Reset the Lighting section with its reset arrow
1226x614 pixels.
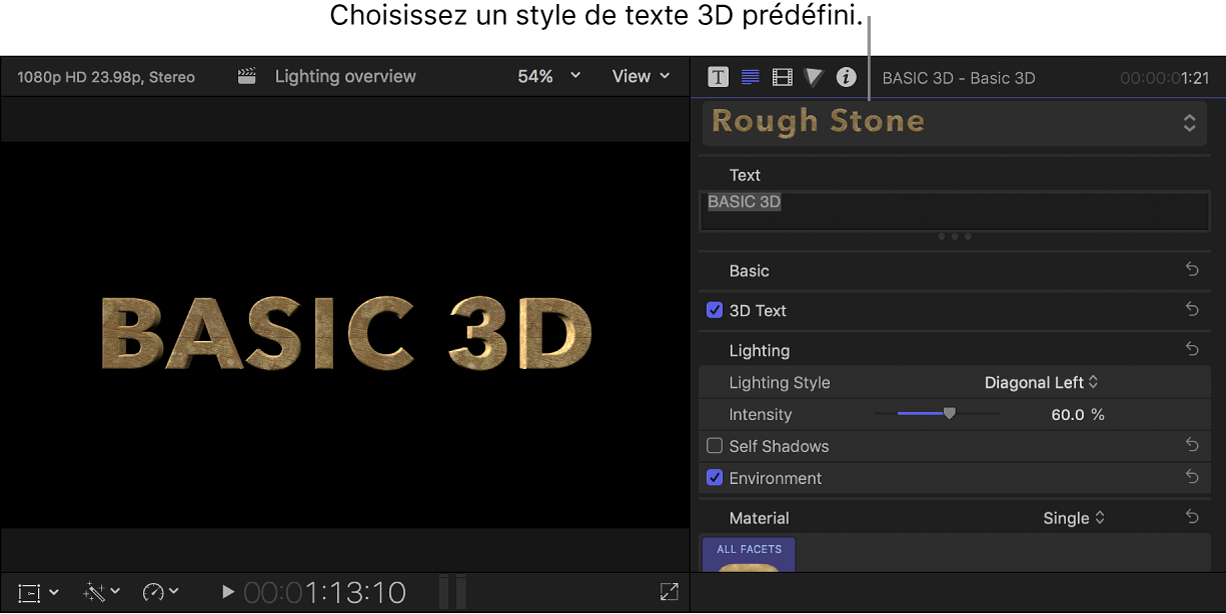click(1191, 349)
